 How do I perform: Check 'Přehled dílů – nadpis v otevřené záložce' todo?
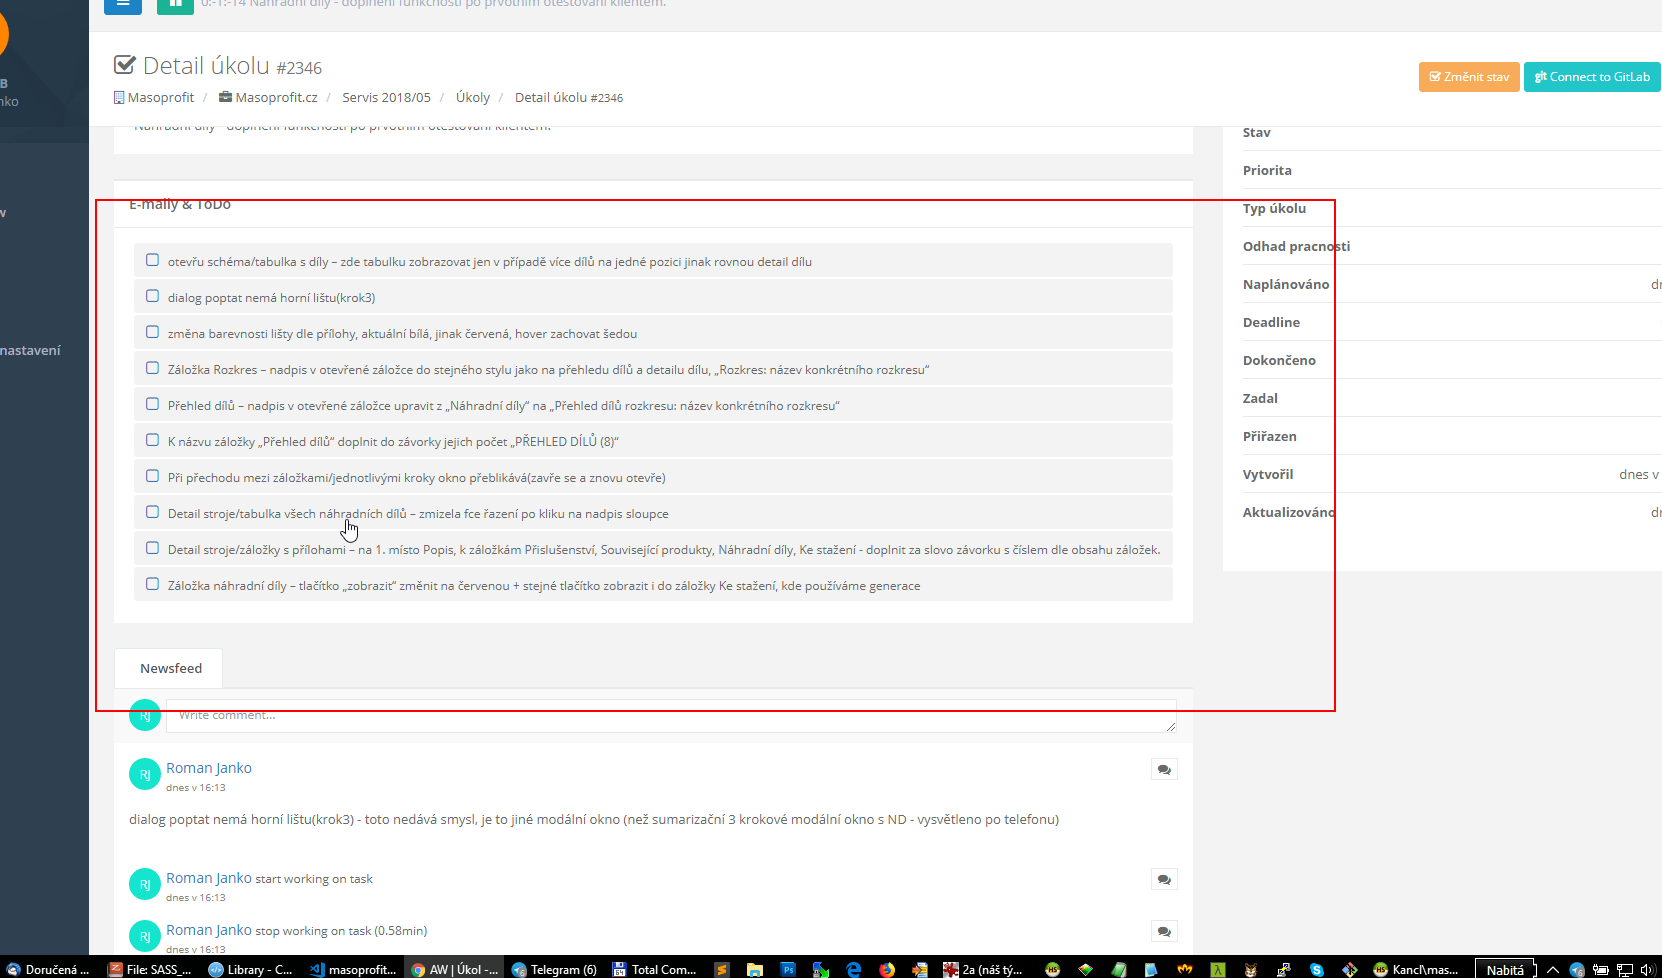pyautogui.click(x=152, y=404)
